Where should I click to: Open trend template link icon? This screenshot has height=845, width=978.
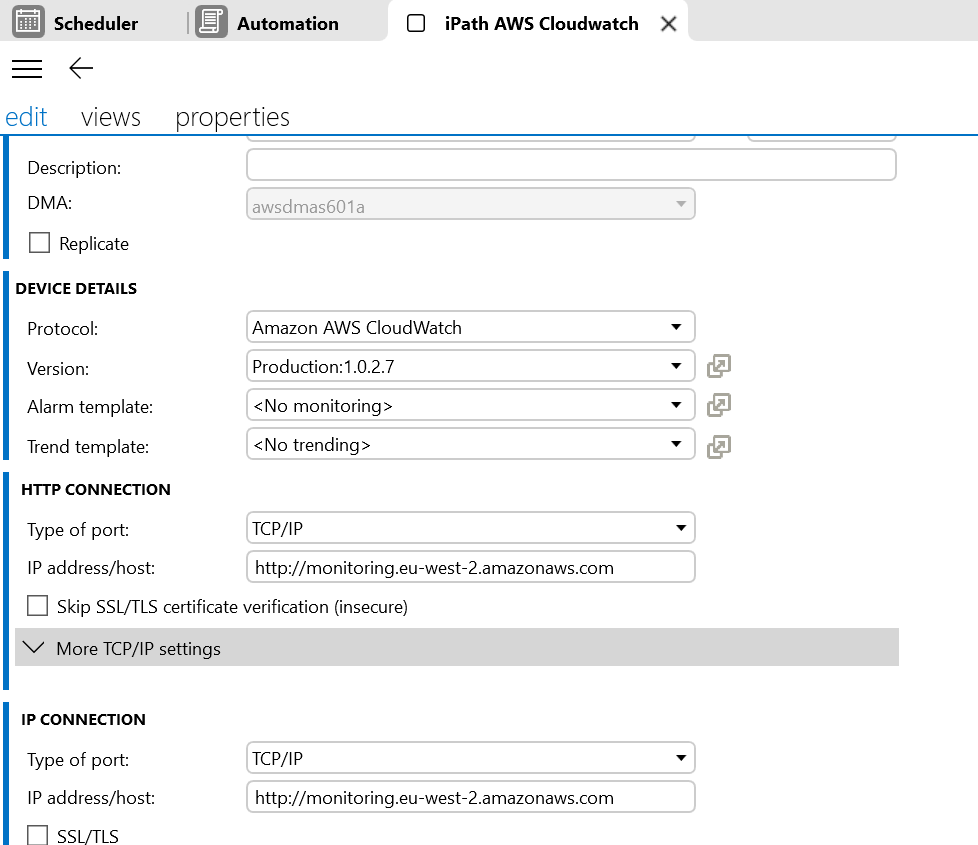point(718,446)
